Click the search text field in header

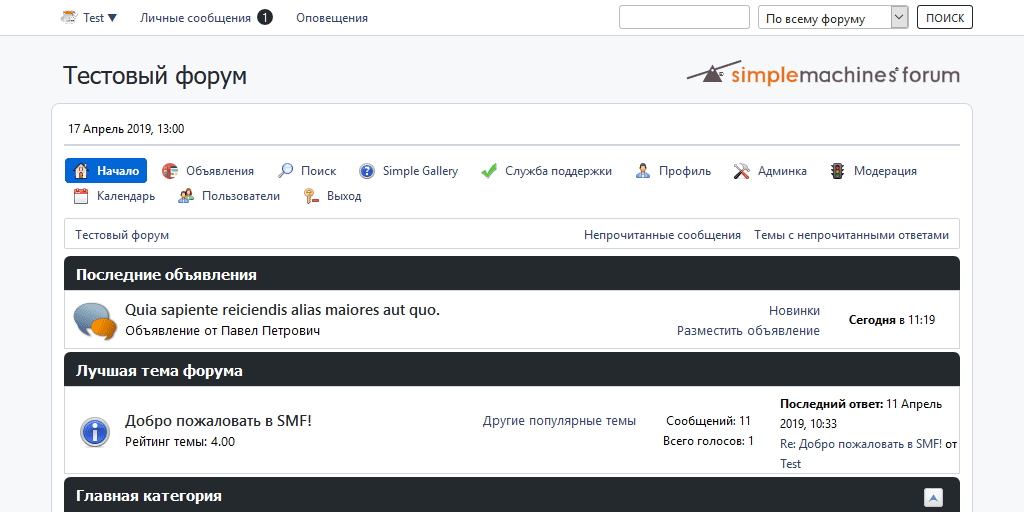point(684,18)
